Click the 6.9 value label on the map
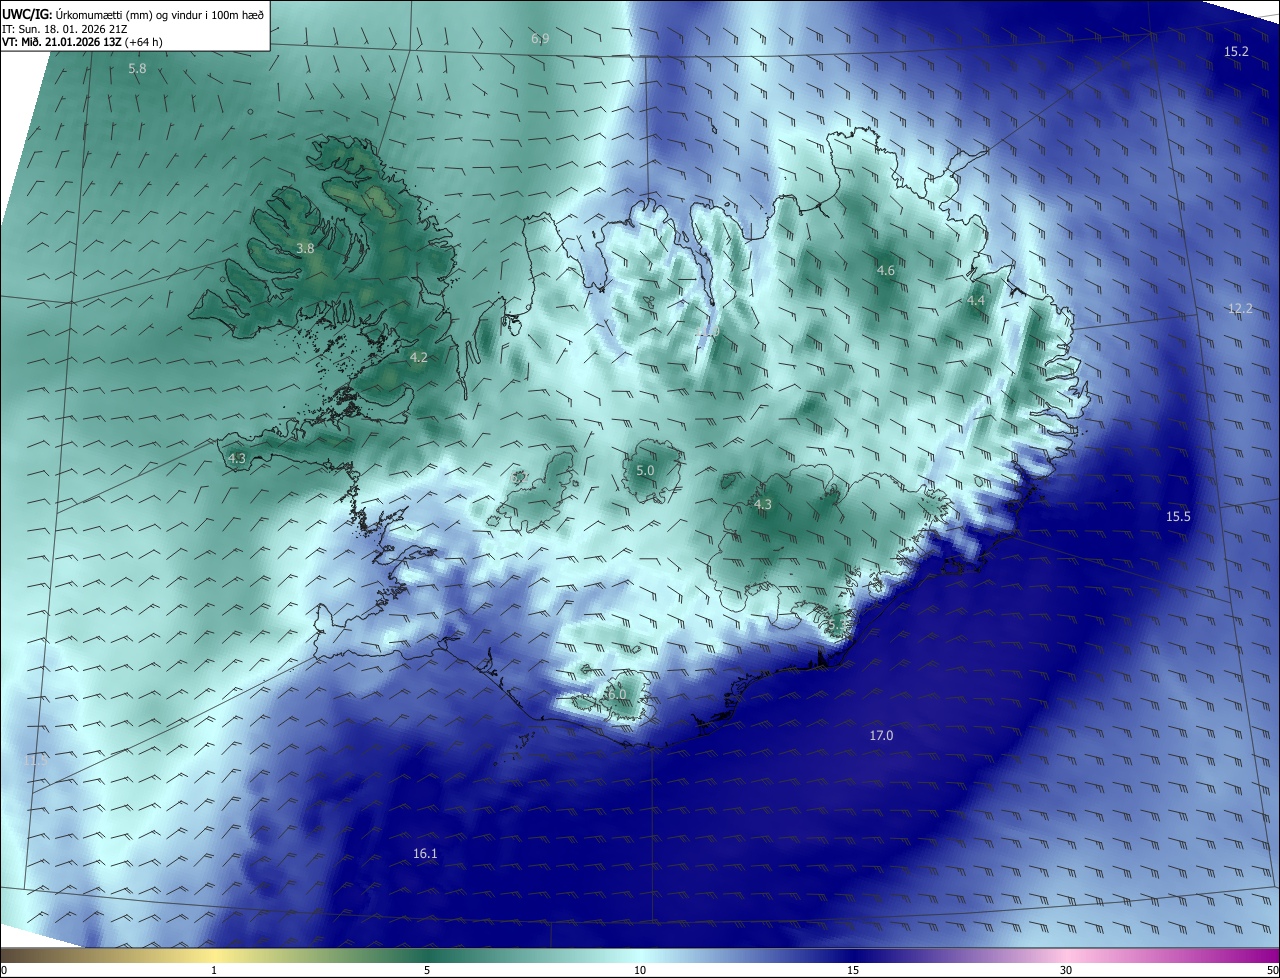This screenshot has height=978, width=1280. tap(540, 39)
